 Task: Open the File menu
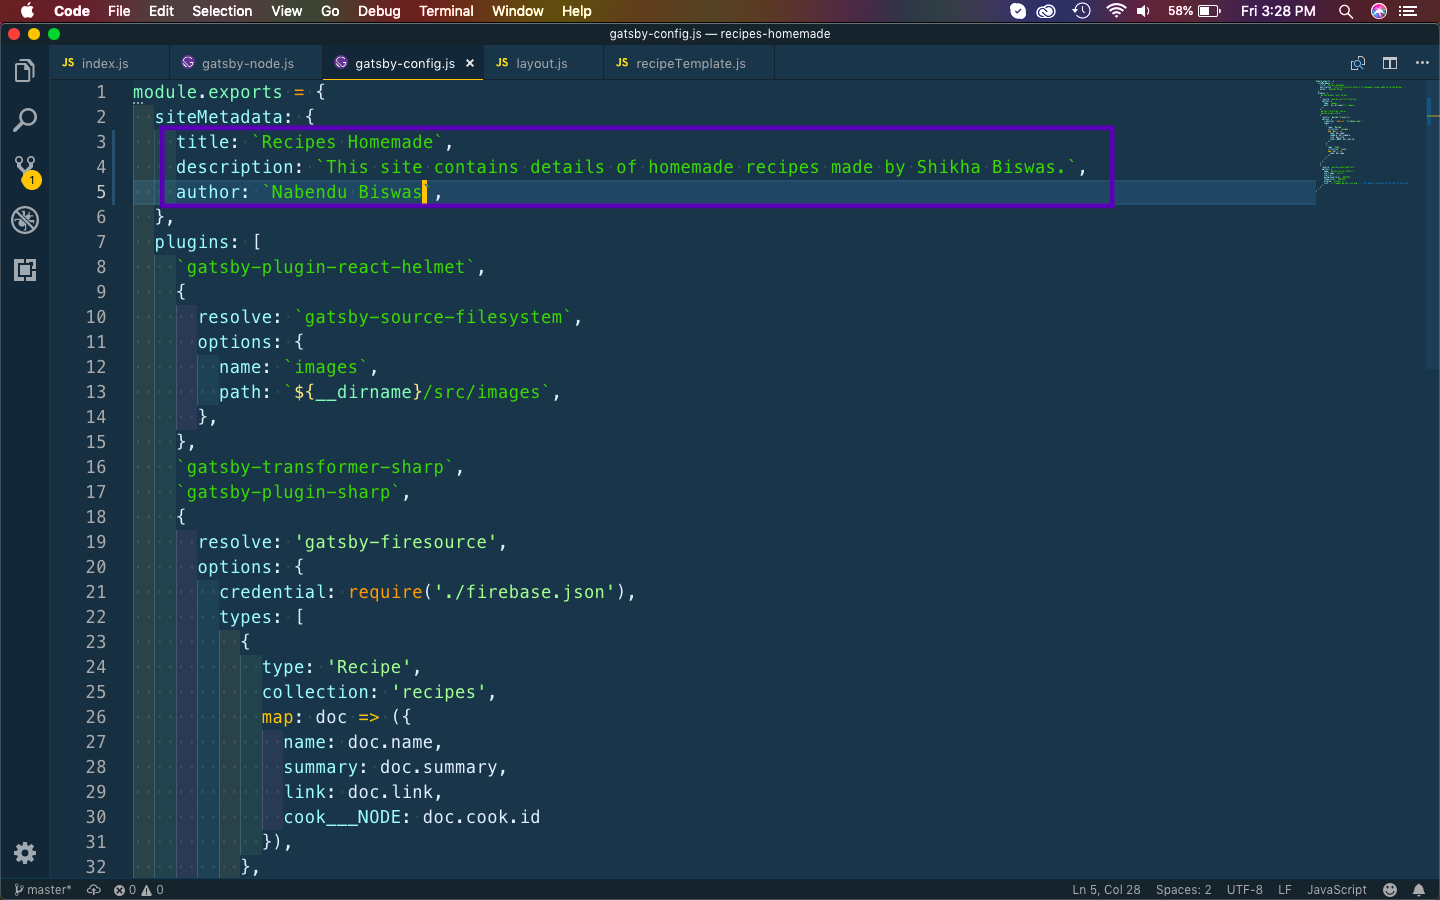tap(119, 11)
